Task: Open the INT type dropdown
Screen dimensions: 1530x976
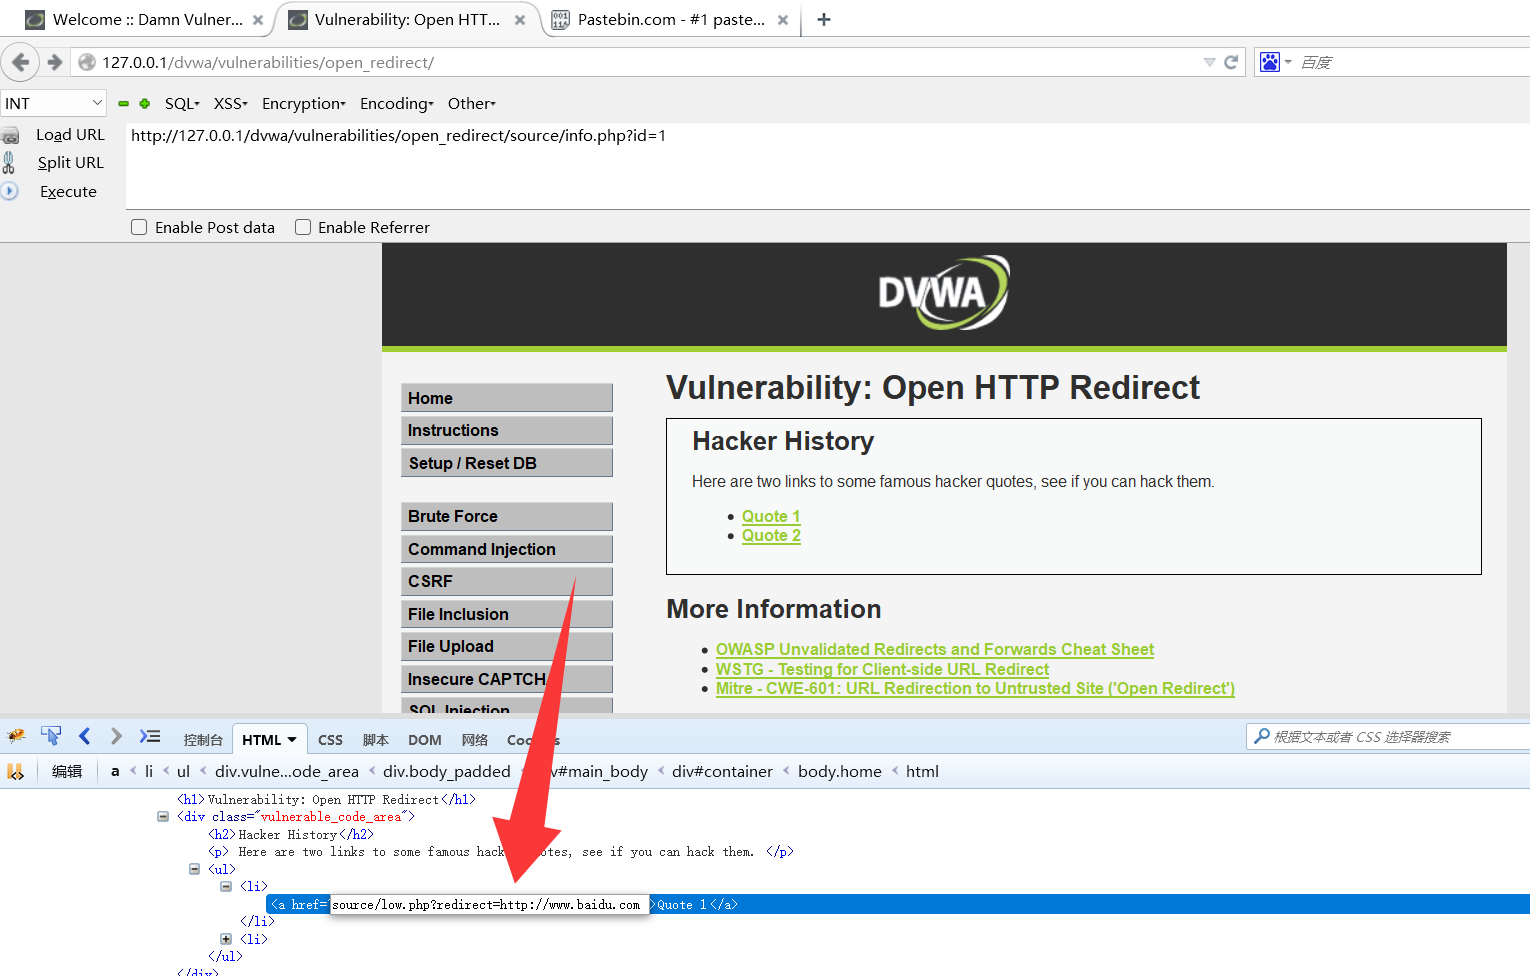Action: pos(53,103)
